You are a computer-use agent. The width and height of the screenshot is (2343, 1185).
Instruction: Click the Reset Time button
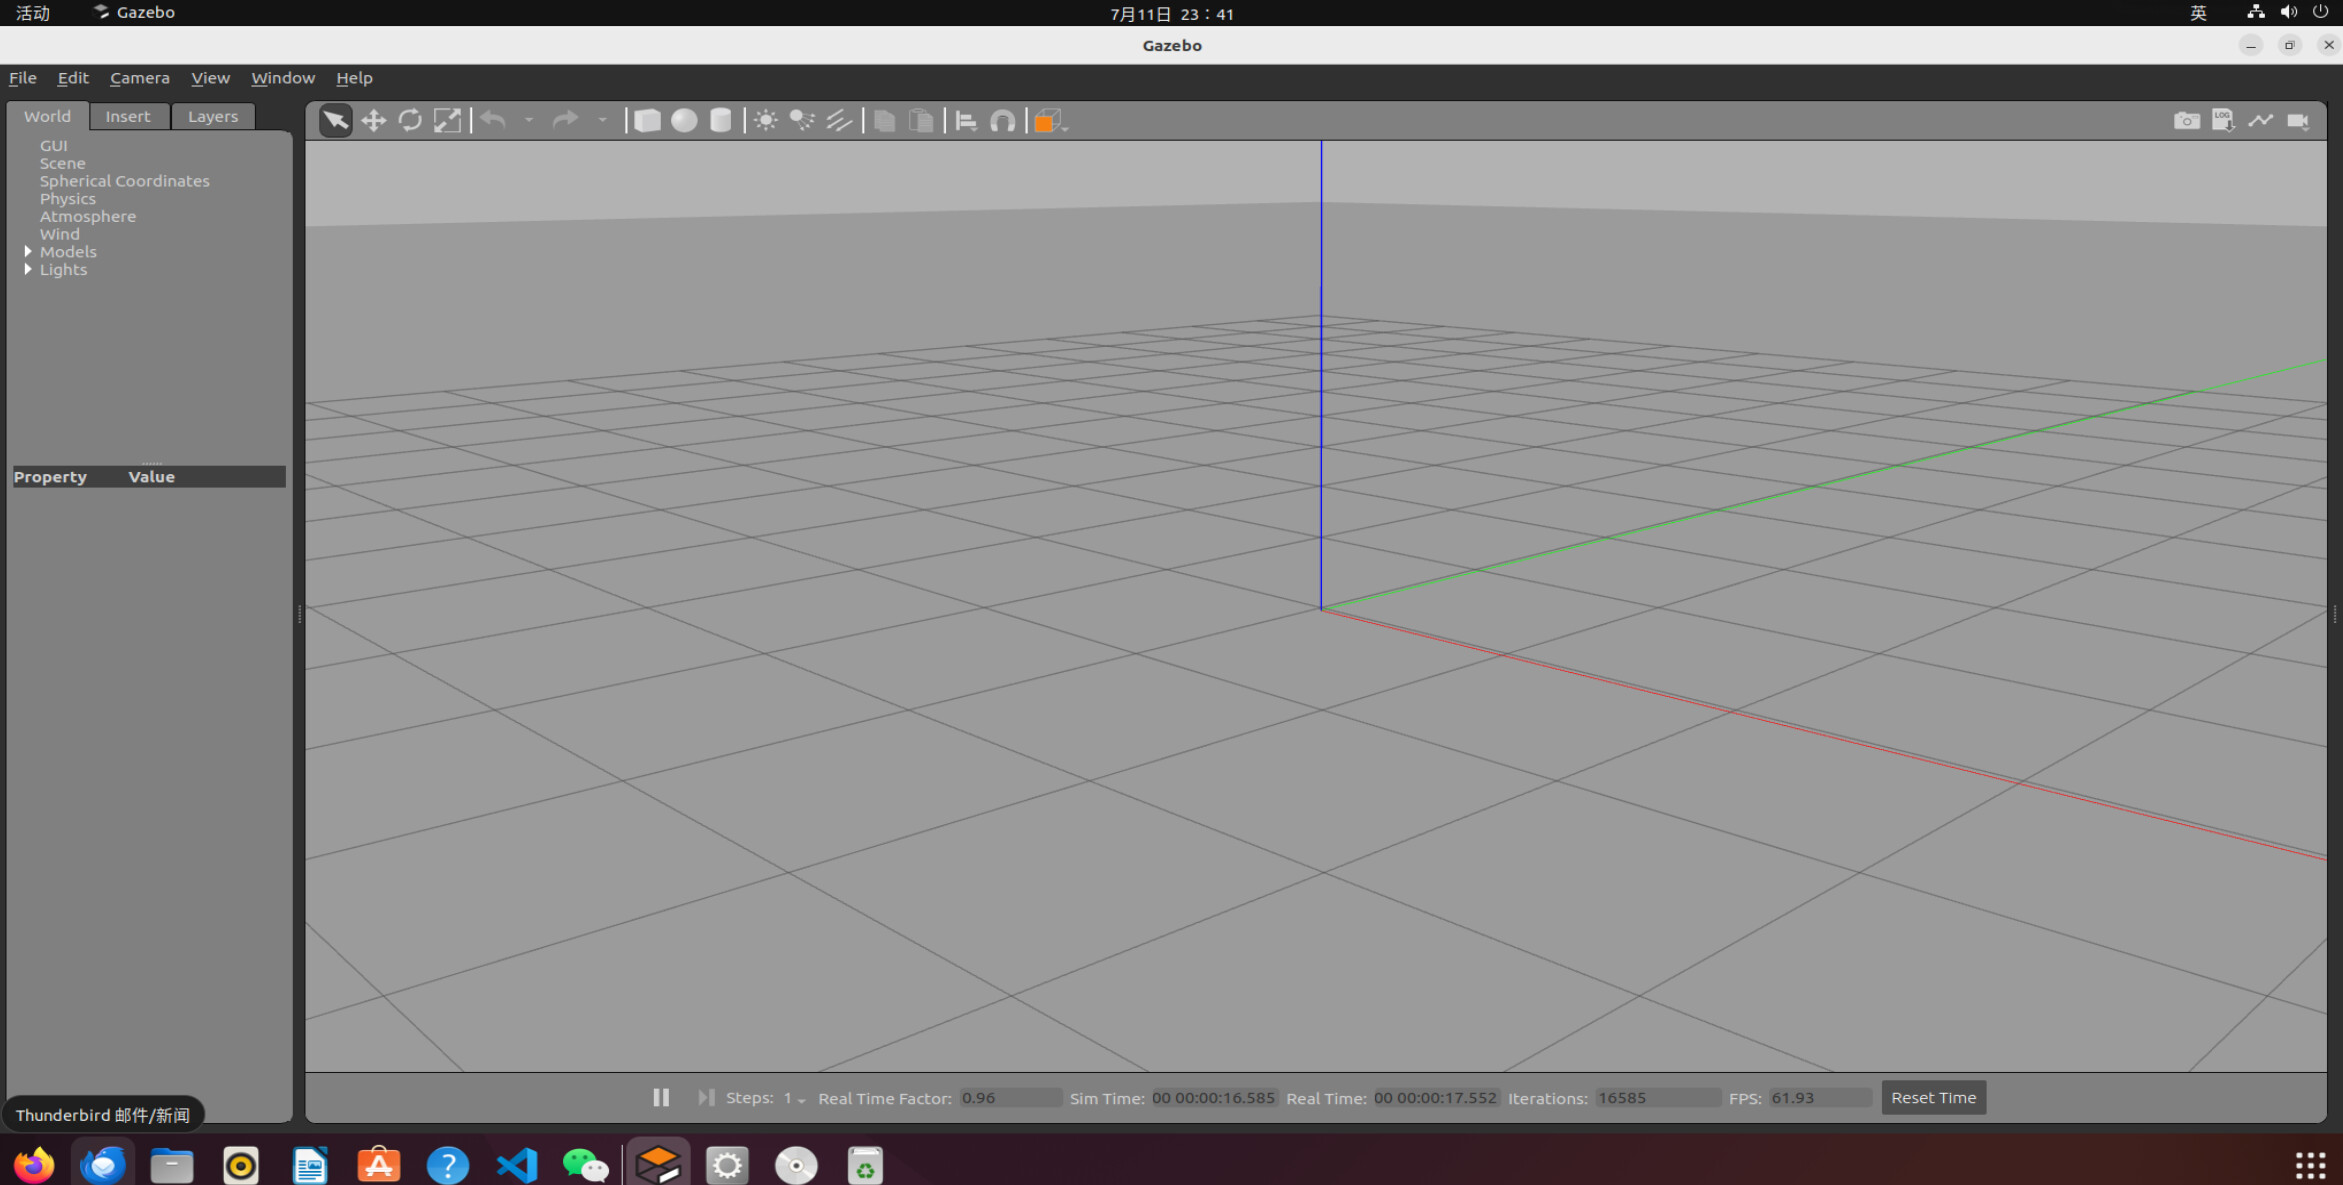coord(1933,1098)
